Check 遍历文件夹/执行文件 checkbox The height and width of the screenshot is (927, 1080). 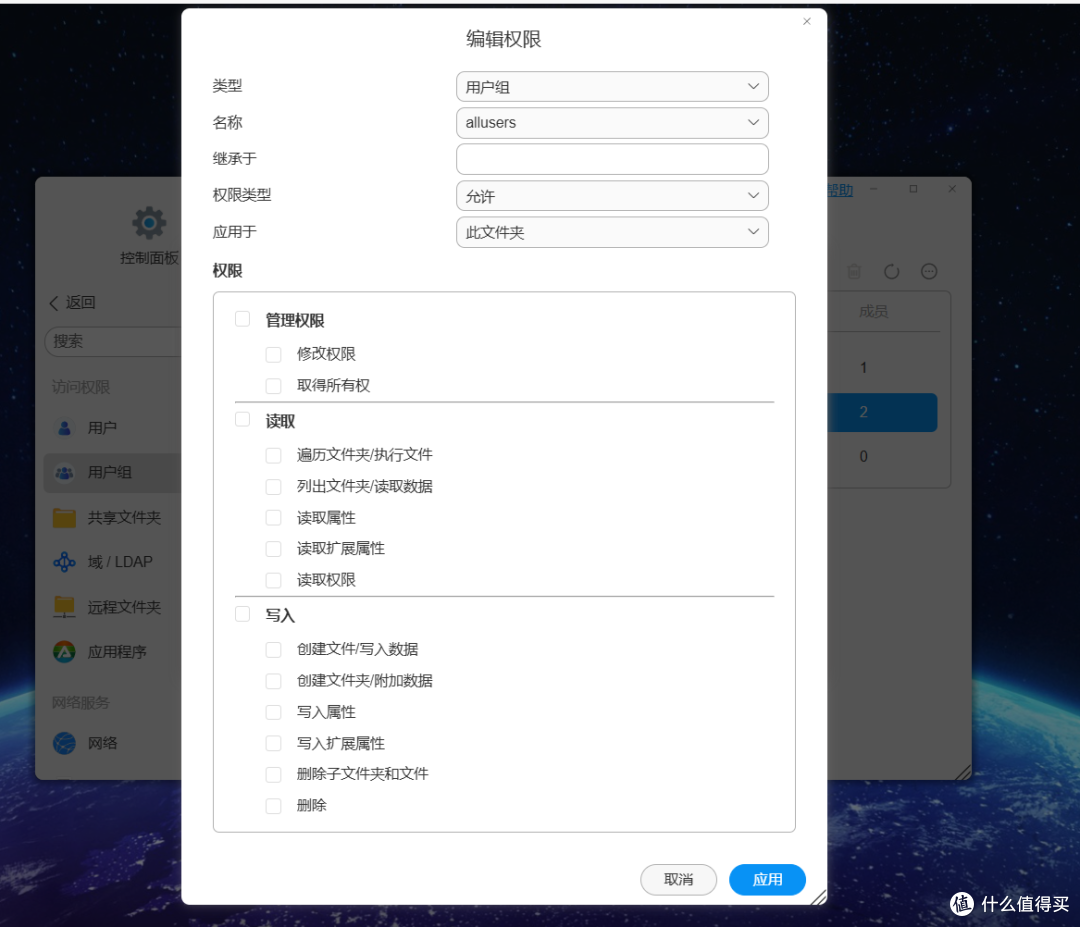[x=273, y=455]
